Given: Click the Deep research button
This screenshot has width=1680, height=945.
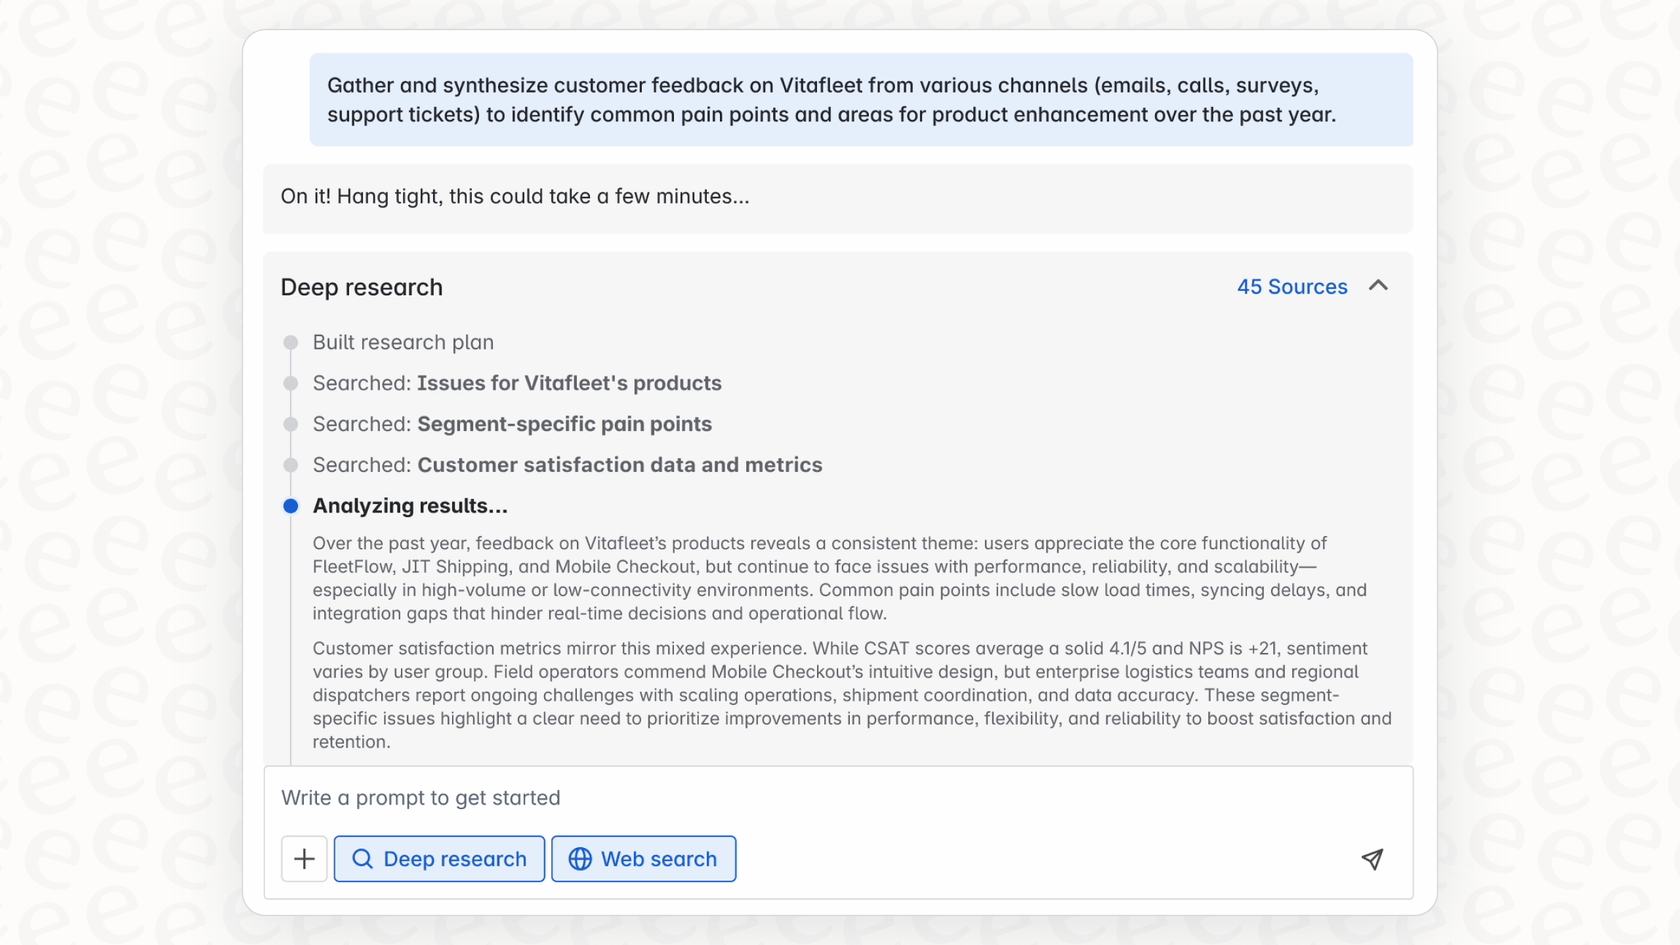Looking at the screenshot, I should [x=439, y=859].
